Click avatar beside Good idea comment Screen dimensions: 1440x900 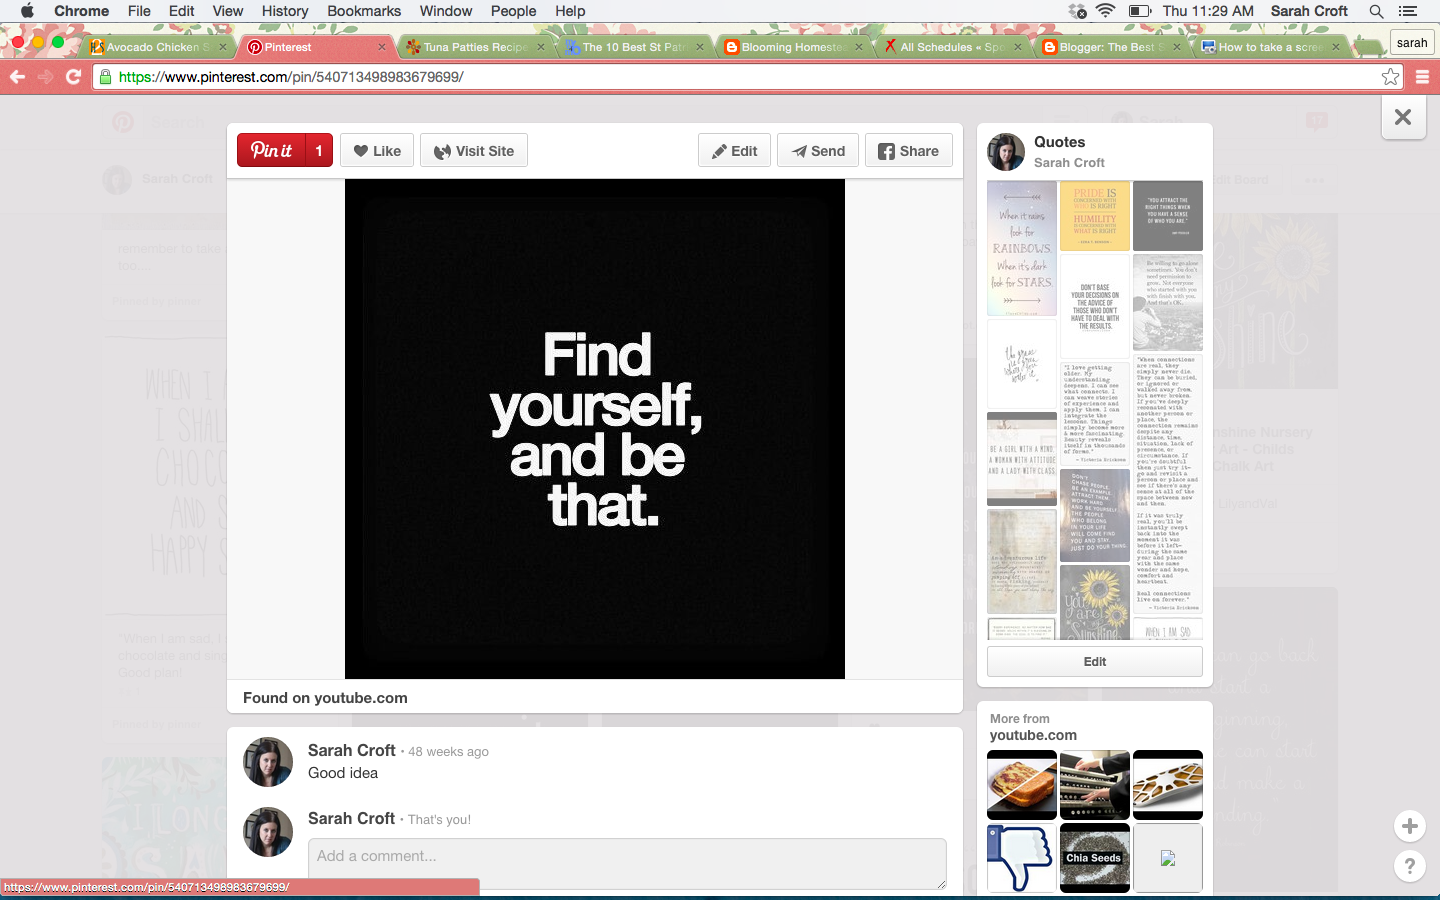pyautogui.click(x=268, y=762)
